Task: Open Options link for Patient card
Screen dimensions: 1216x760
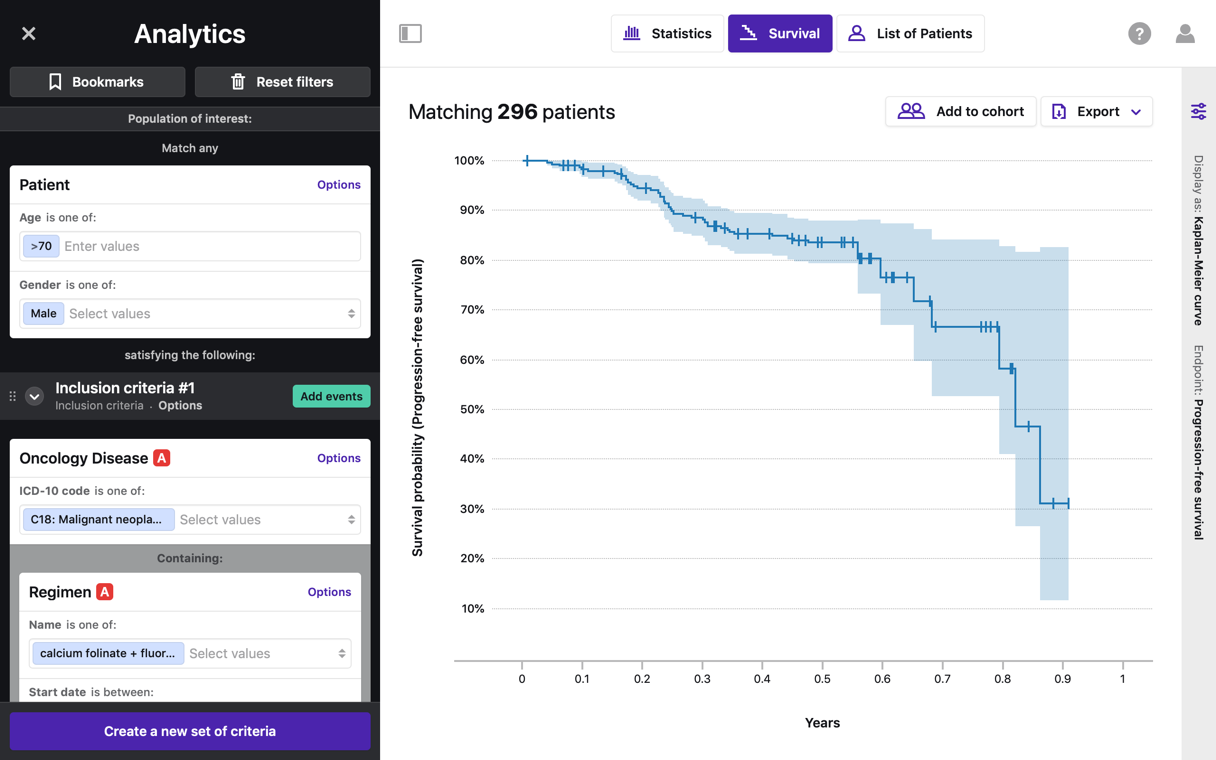Action: (338, 185)
